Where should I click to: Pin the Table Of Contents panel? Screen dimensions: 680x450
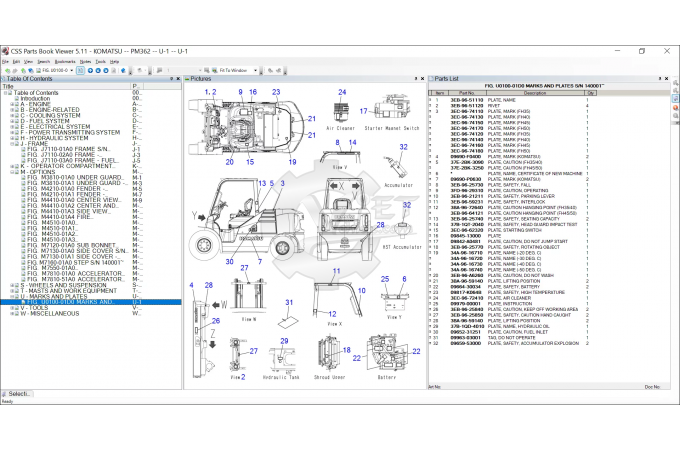[171, 79]
